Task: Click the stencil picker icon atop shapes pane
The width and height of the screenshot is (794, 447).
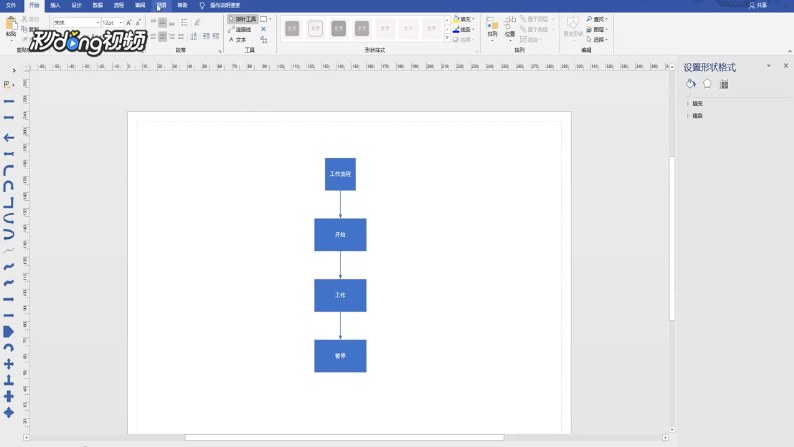Action: coord(8,85)
